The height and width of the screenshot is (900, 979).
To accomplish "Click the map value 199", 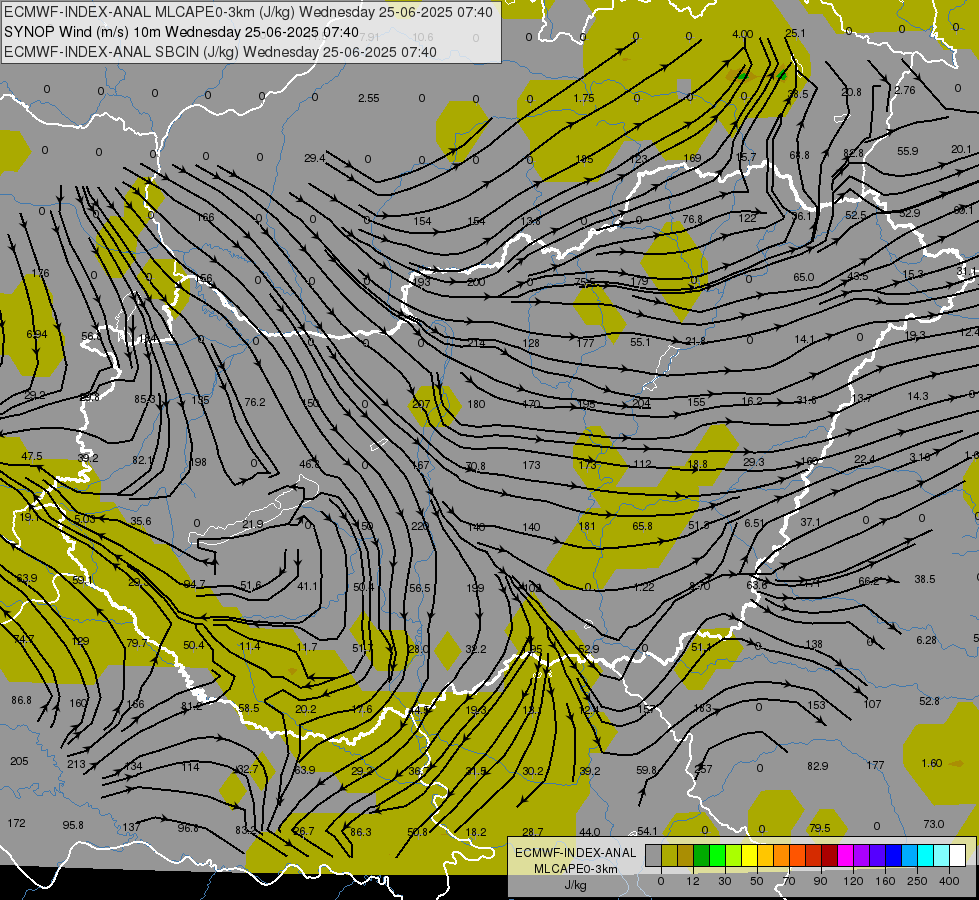I will 475,588.
